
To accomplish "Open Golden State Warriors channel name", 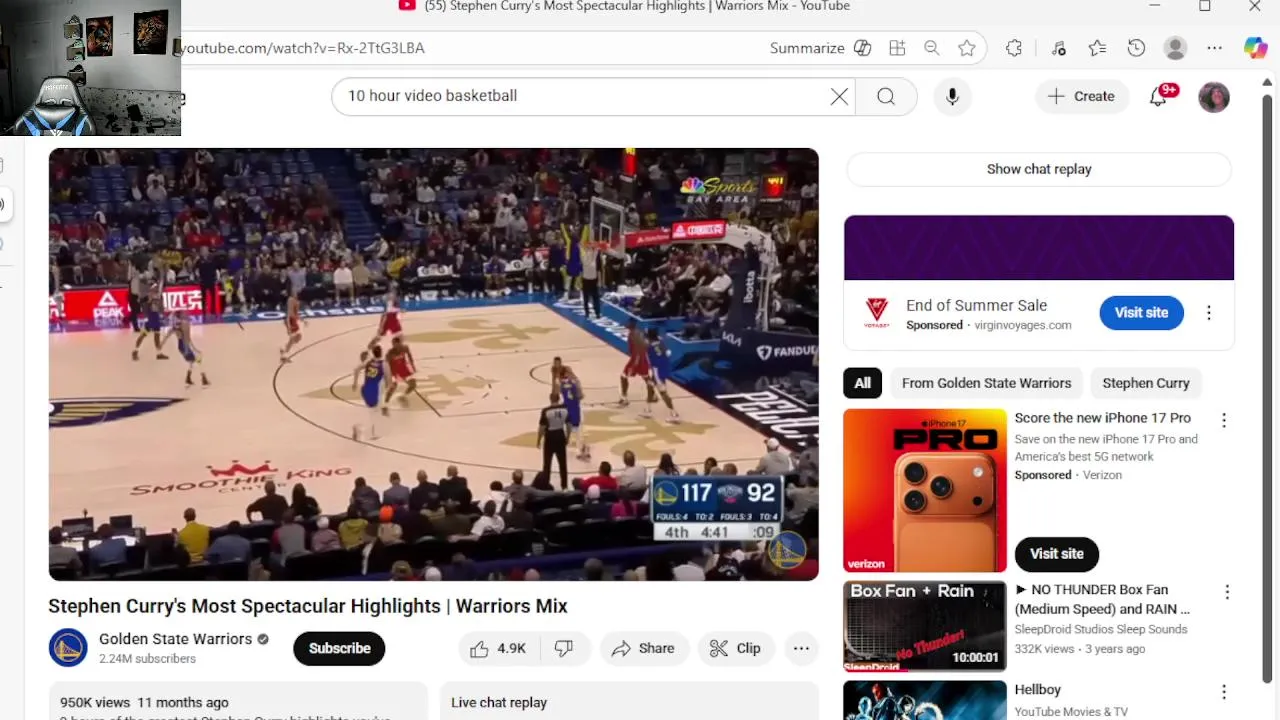I will coord(175,639).
